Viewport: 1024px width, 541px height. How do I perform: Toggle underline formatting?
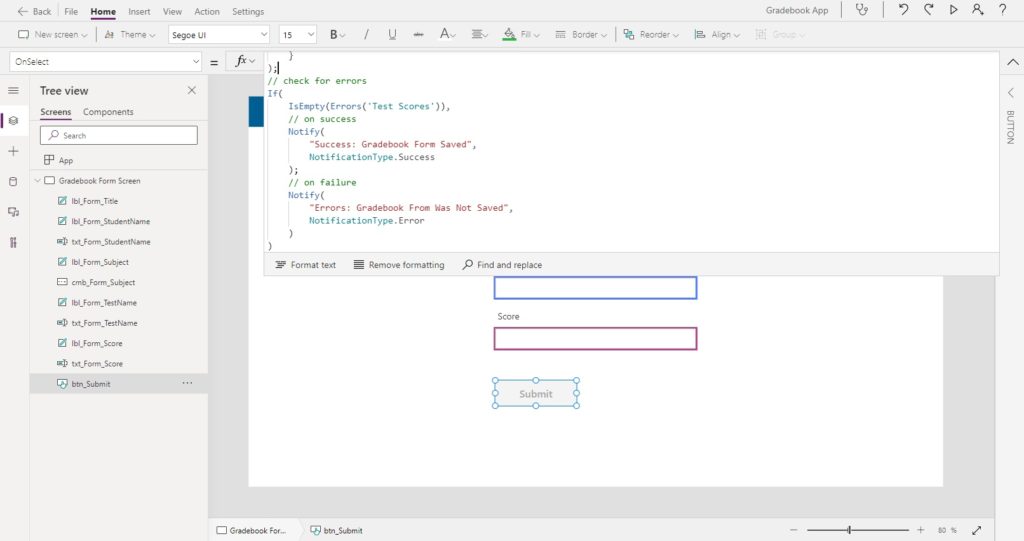point(392,35)
